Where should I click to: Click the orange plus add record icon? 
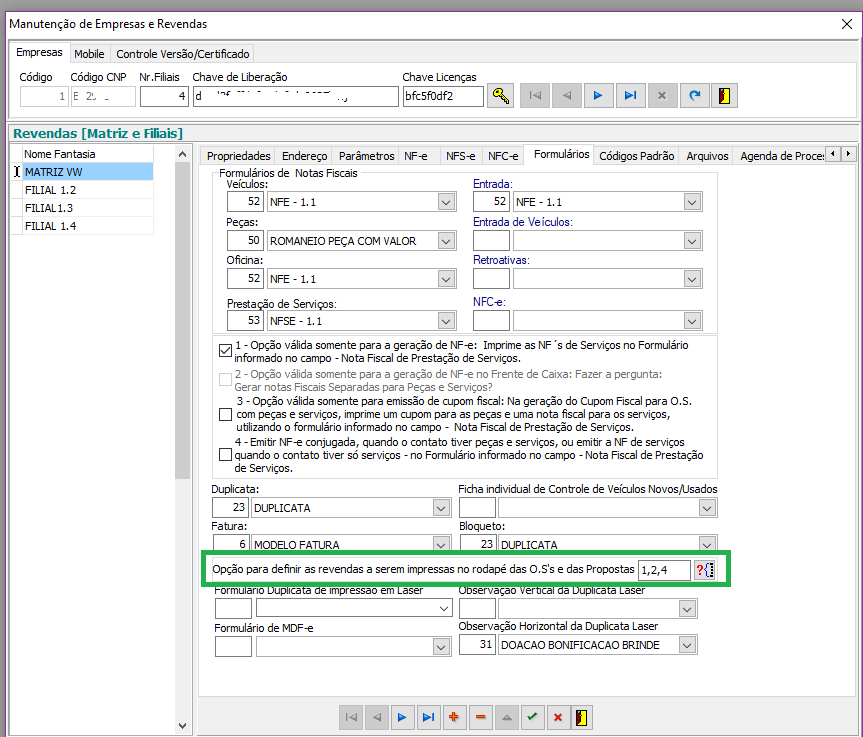(x=454, y=717)
